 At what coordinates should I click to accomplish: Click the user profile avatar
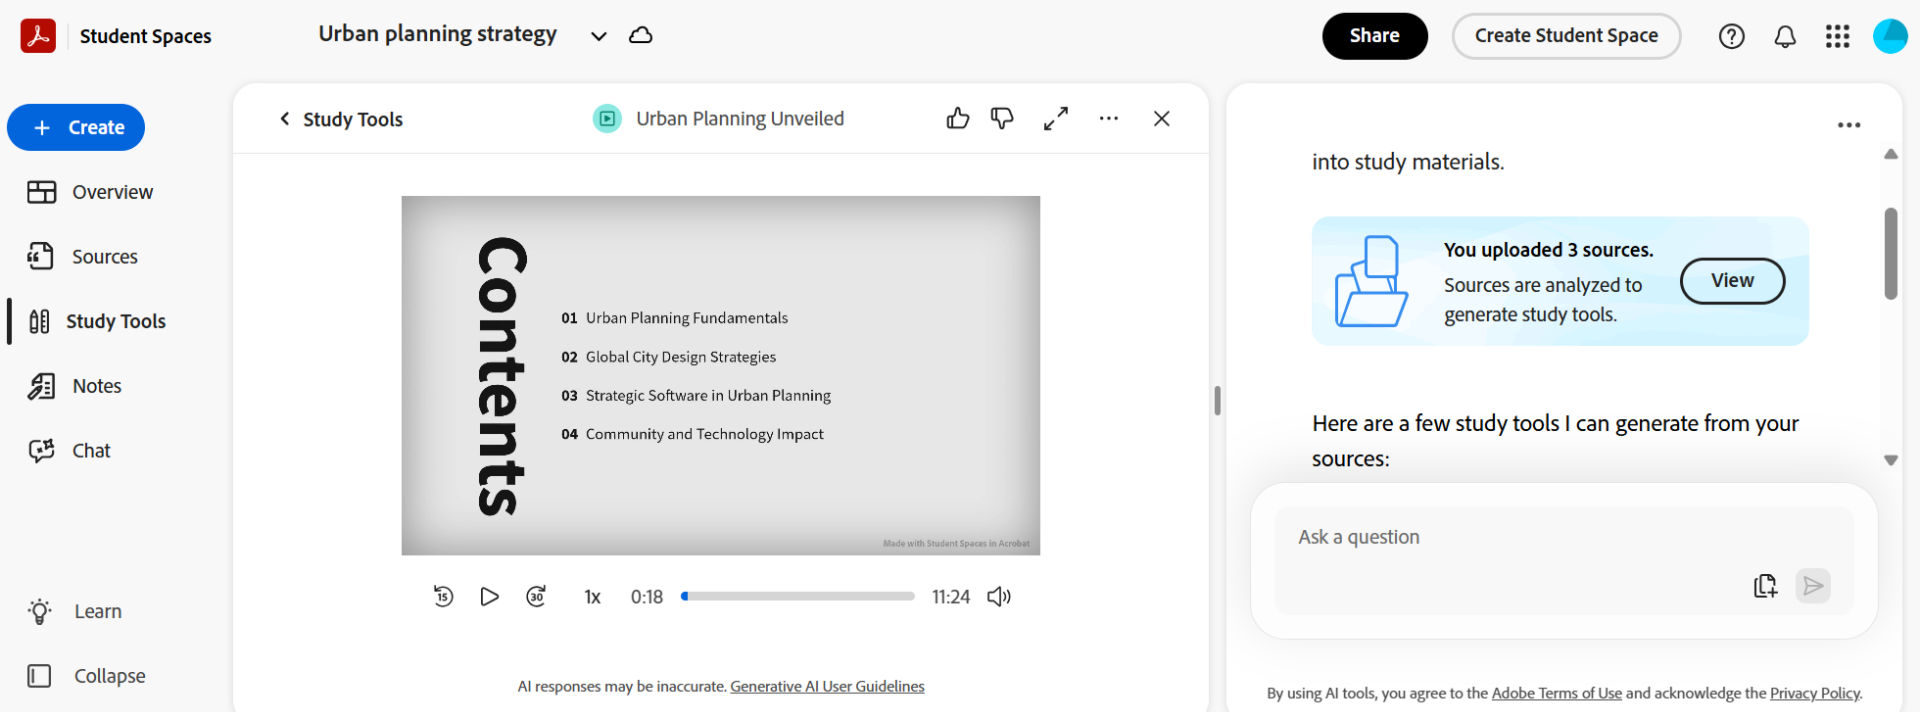click(1890, 36)
